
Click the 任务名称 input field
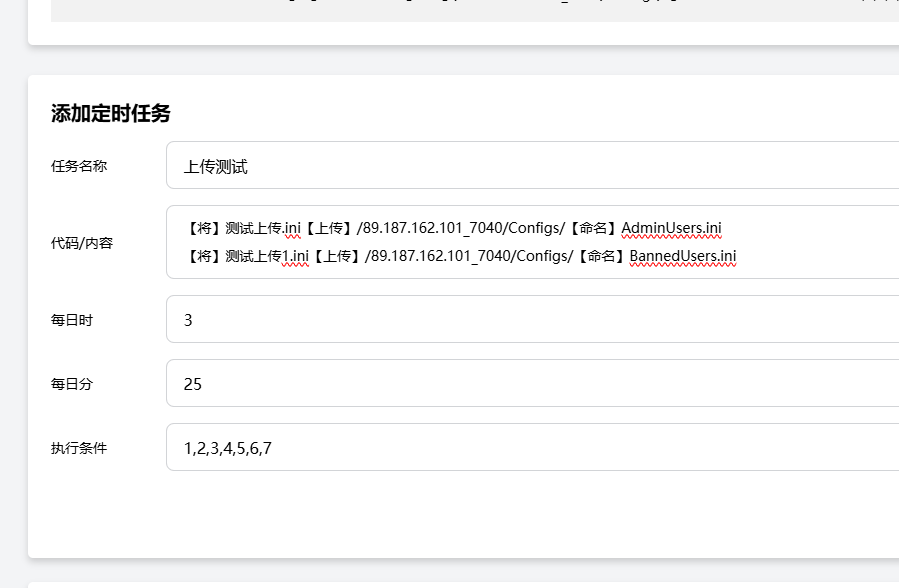click(x=530, y=166)
